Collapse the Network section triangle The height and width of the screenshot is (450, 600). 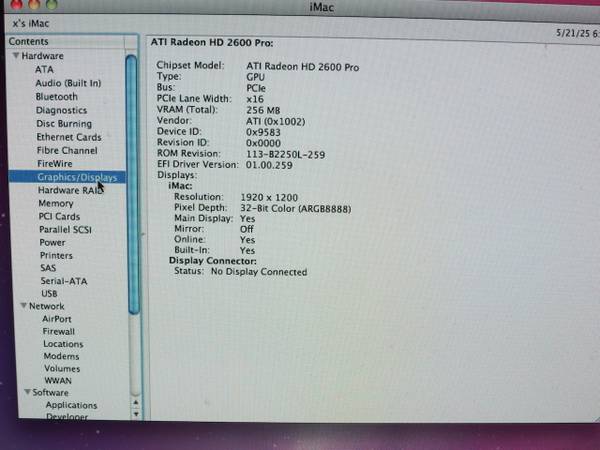click(22, 307)
